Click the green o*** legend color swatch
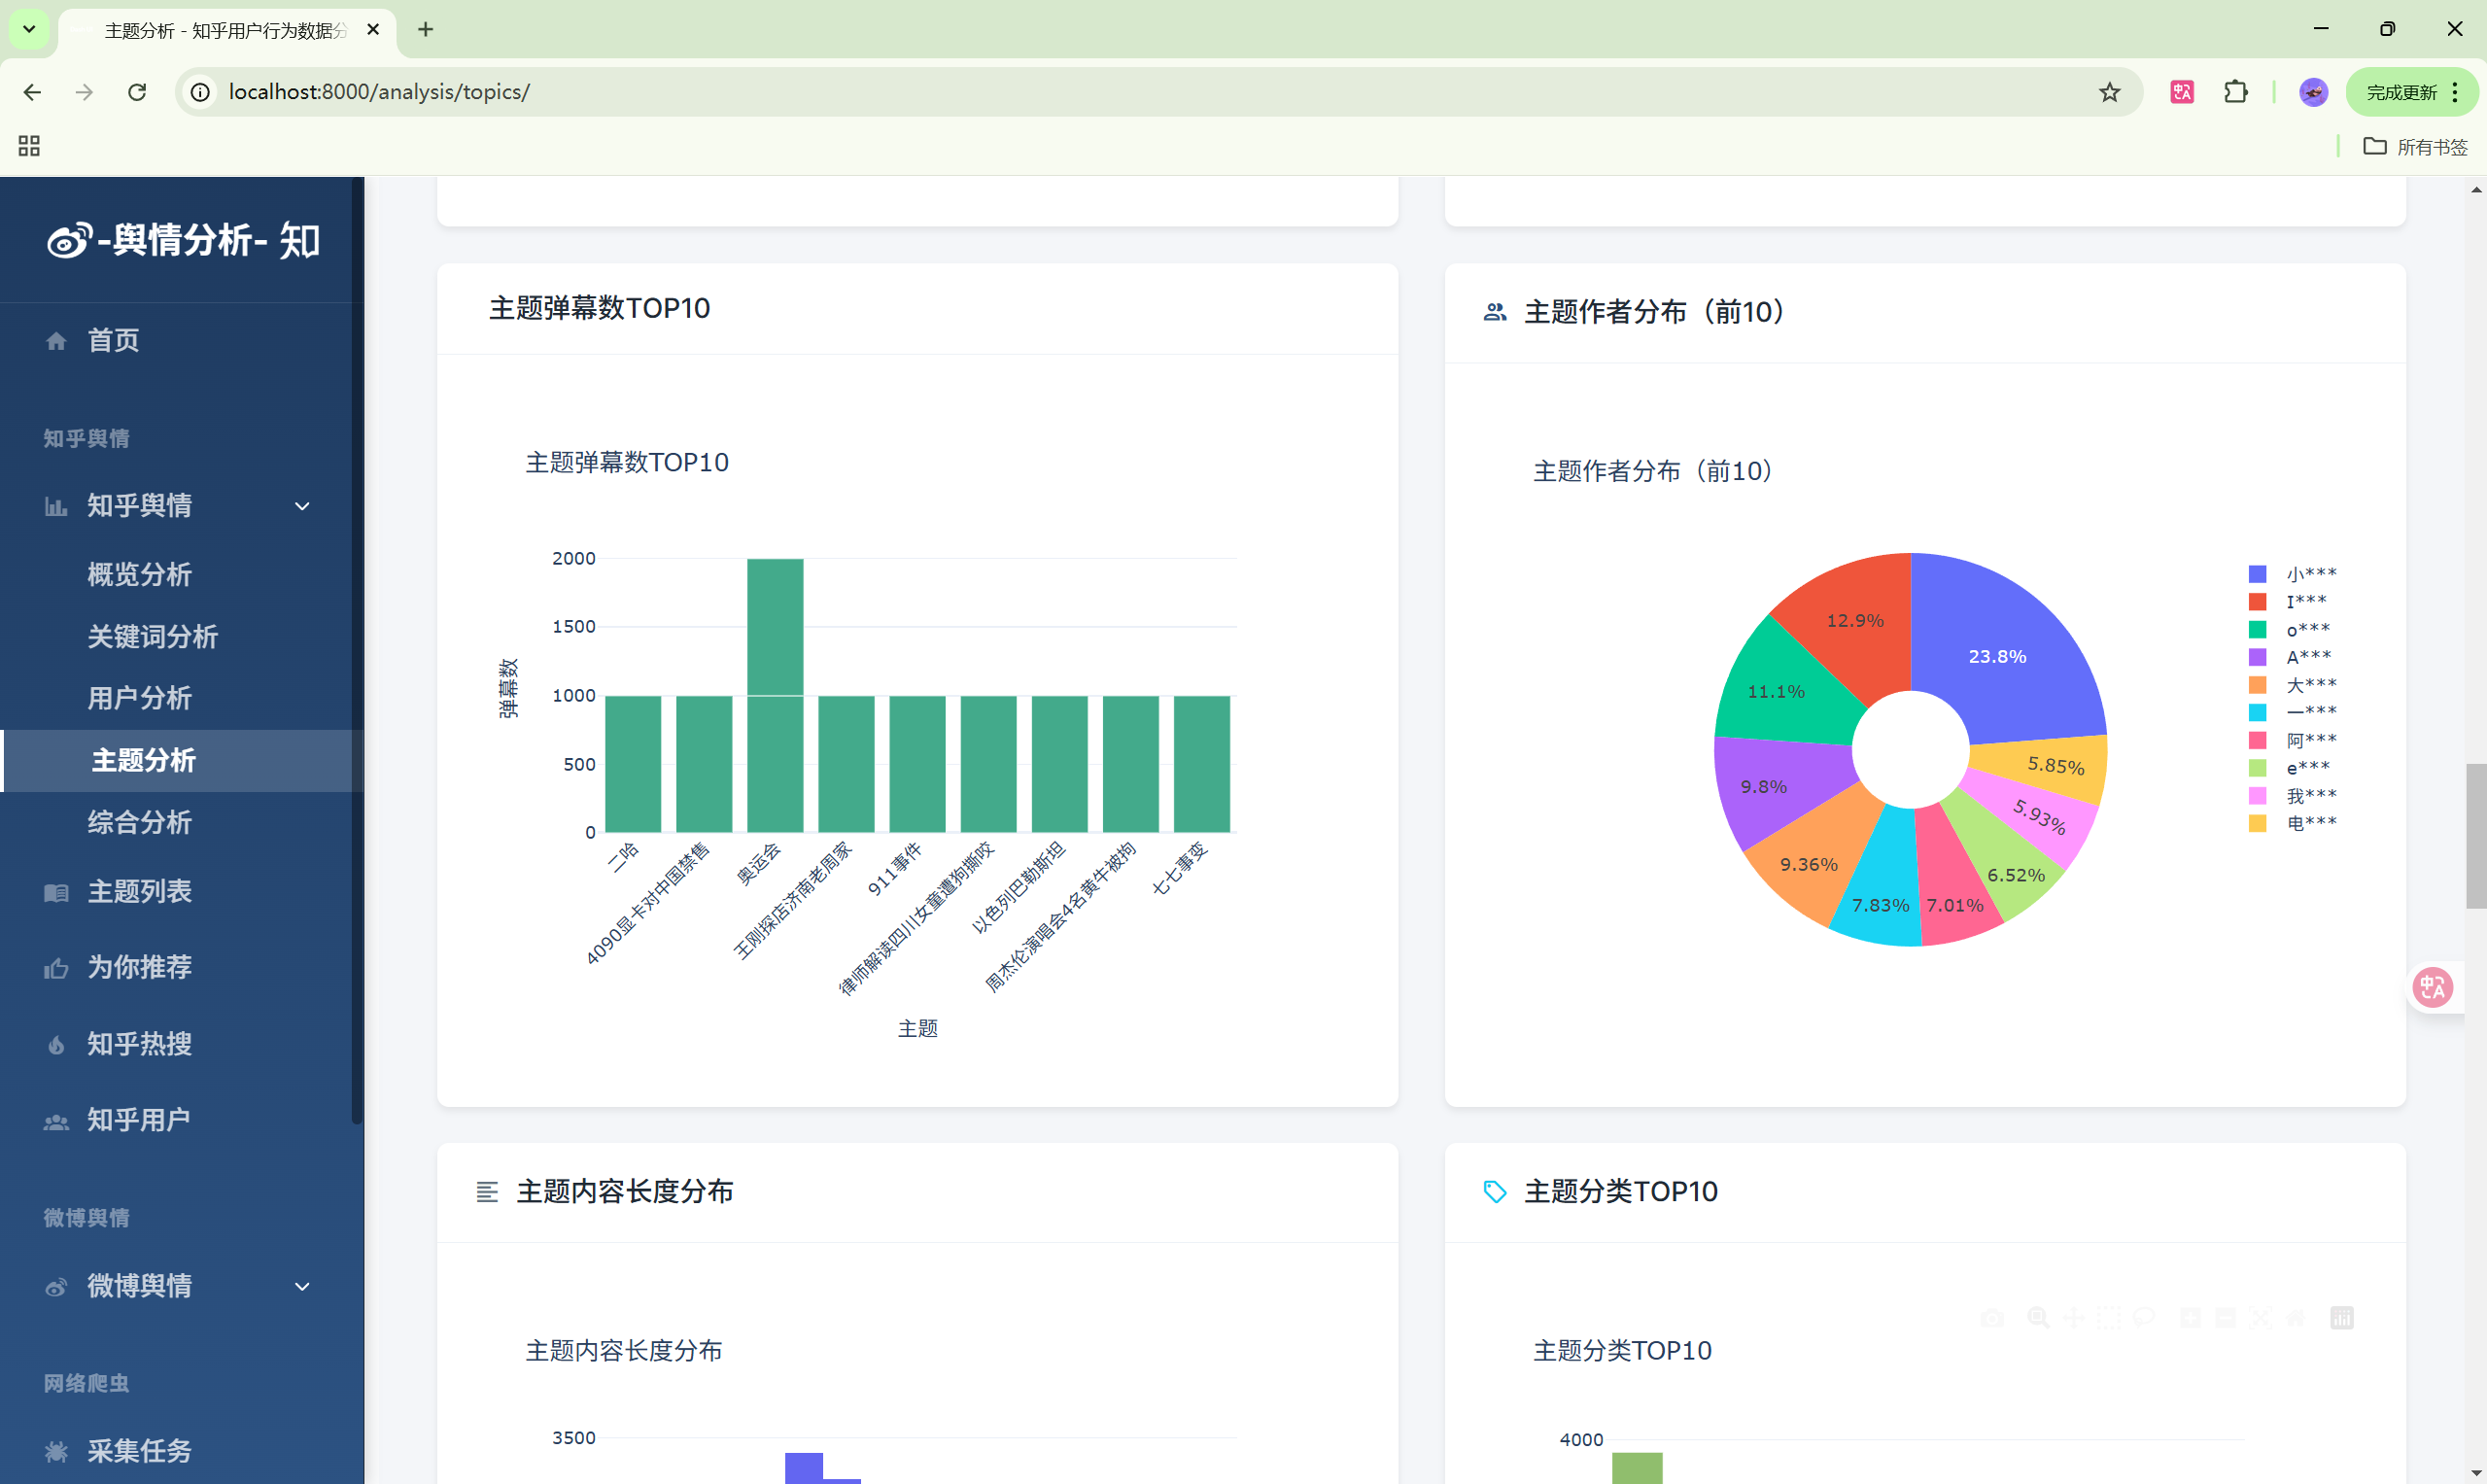The image size is (2487, 1484). [2257, 629]
